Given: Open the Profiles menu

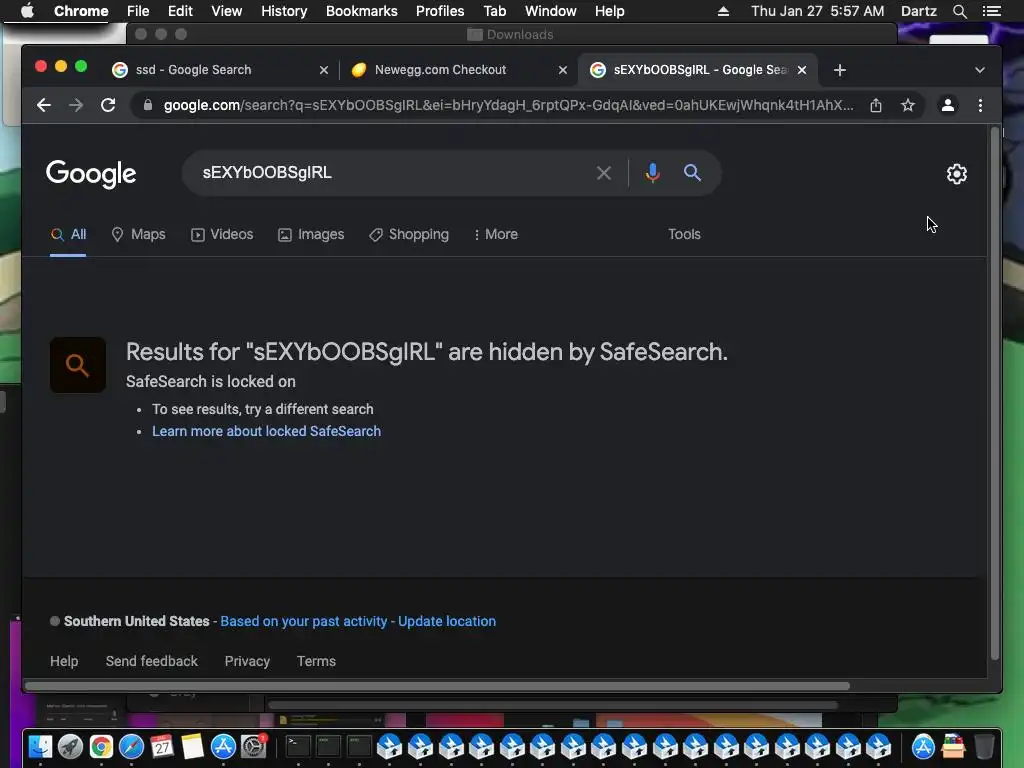Looking at the screenshot, I should [440, 11].
